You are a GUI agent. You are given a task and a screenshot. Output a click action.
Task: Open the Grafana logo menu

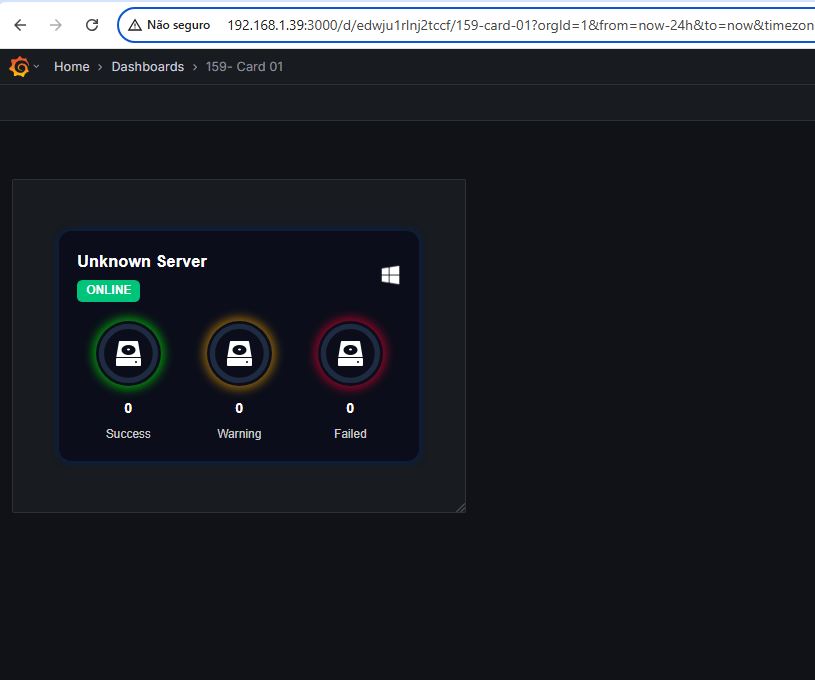[x=19, y=67]
